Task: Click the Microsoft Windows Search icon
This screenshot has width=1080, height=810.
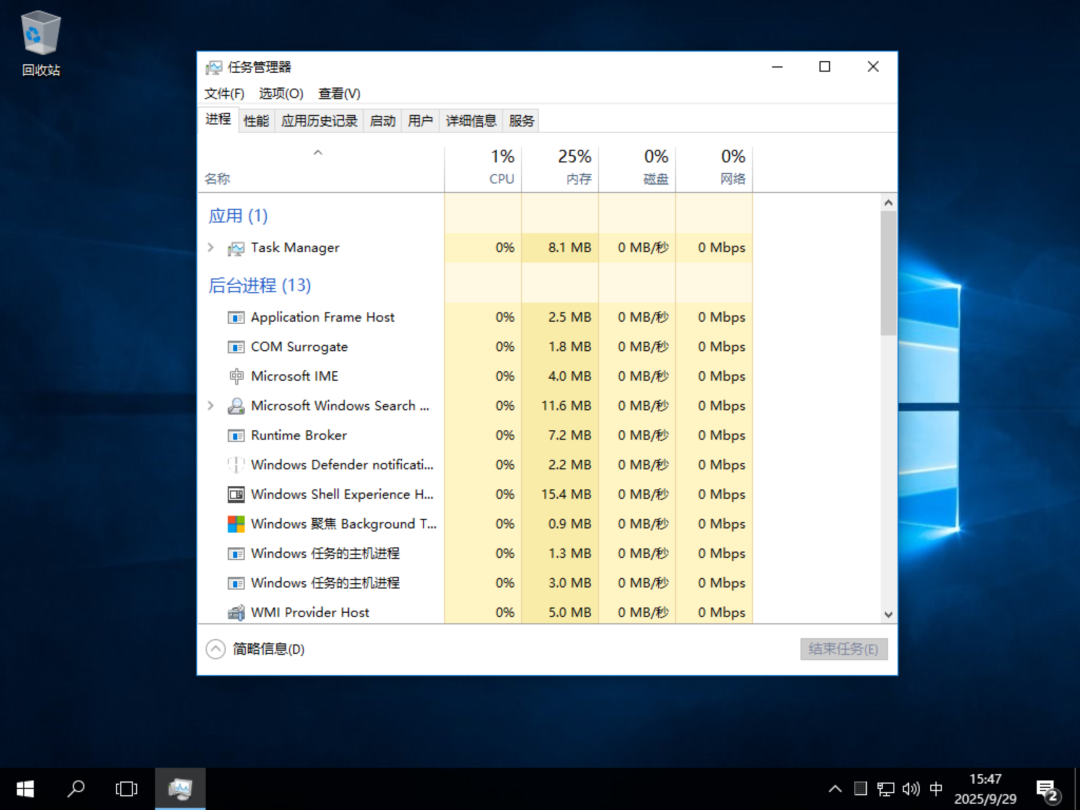Action: click(x=236, y=406)
